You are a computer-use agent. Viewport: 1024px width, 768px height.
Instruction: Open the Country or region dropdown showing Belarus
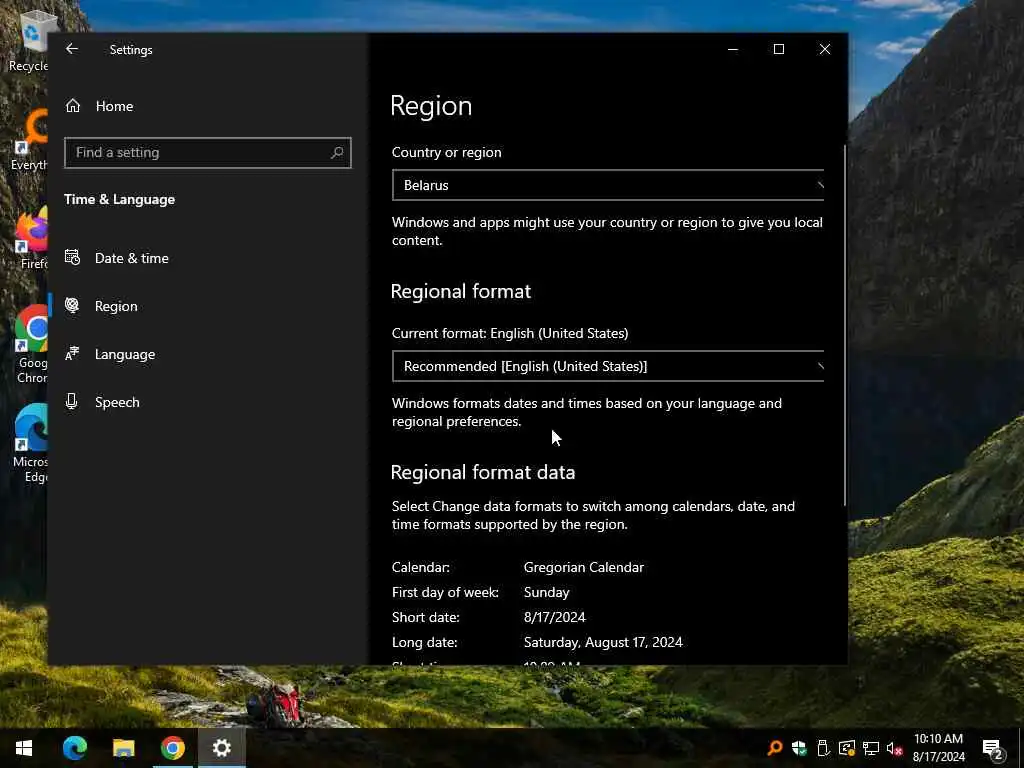(x=608, y=185)
